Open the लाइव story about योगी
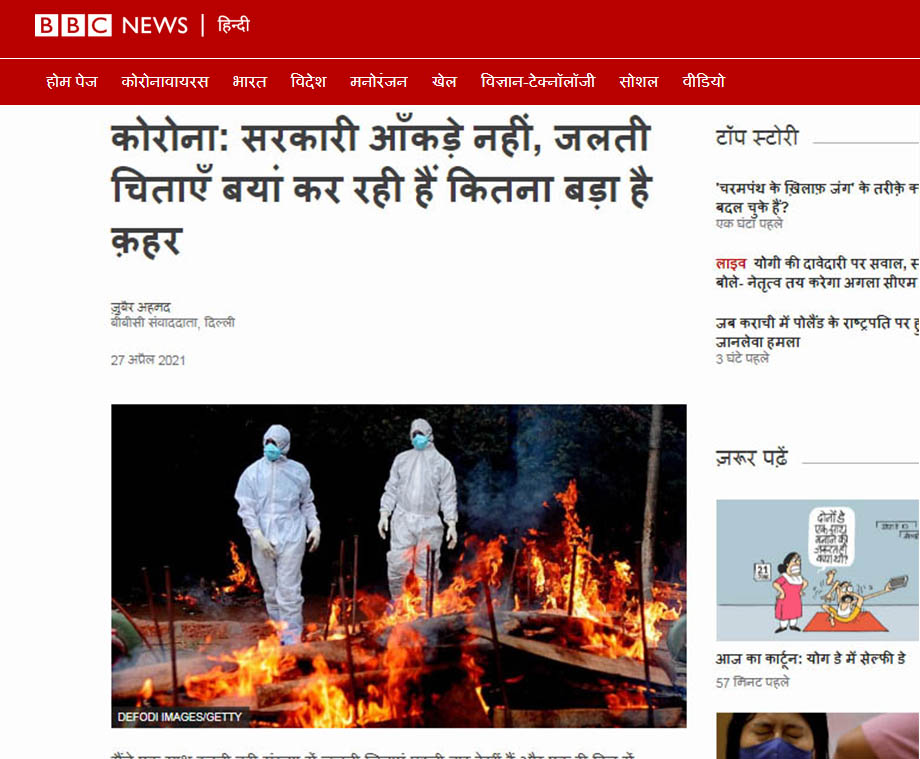This screenshot has width=920, height=759. pos(817,273)
